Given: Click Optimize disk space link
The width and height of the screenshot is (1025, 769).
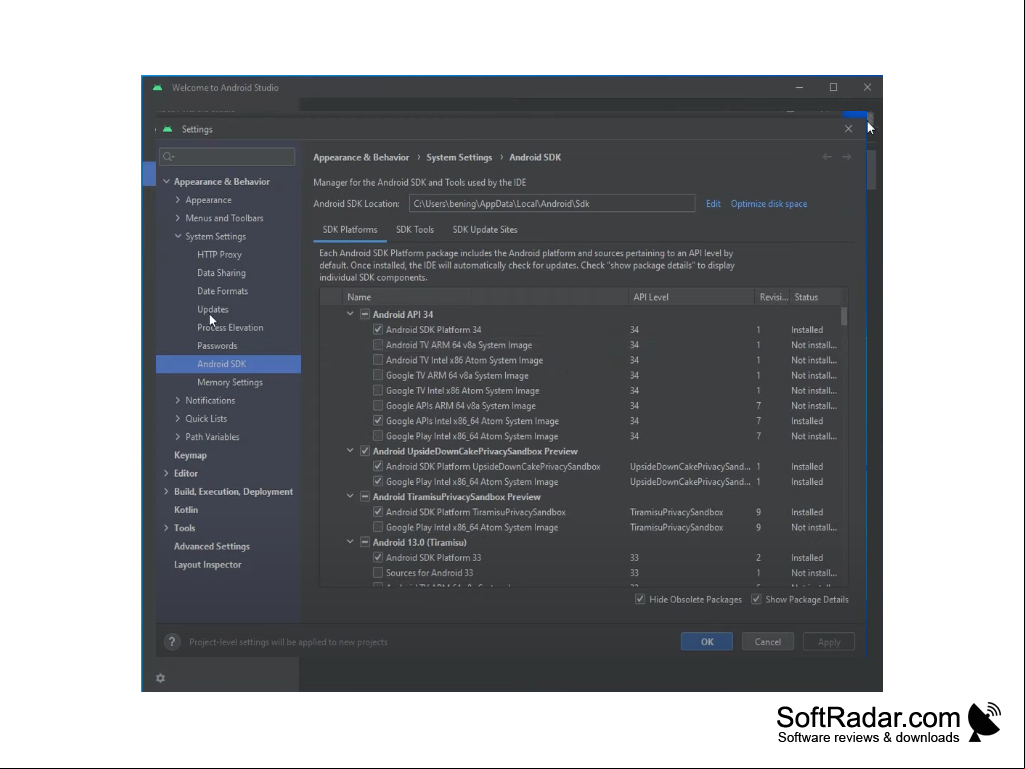Looking at the screenshot, I should click(x=769, y=203).
